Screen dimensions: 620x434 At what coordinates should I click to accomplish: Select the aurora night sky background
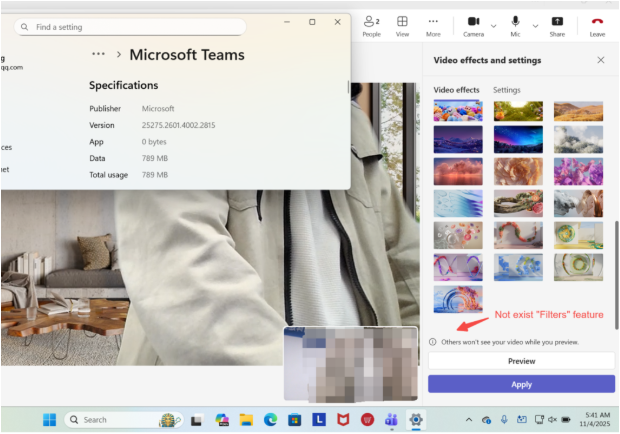(518, 139)
